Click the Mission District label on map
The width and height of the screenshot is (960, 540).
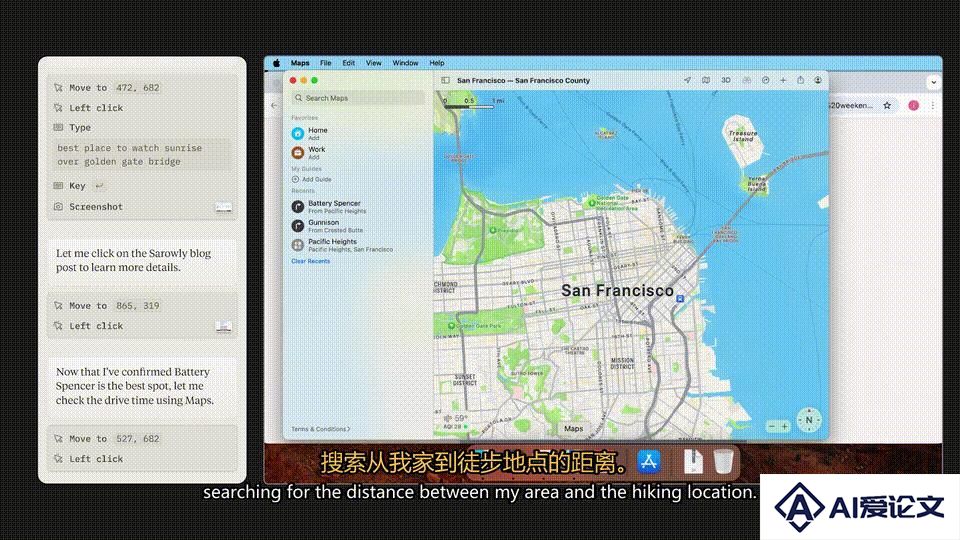click(622, 363)
